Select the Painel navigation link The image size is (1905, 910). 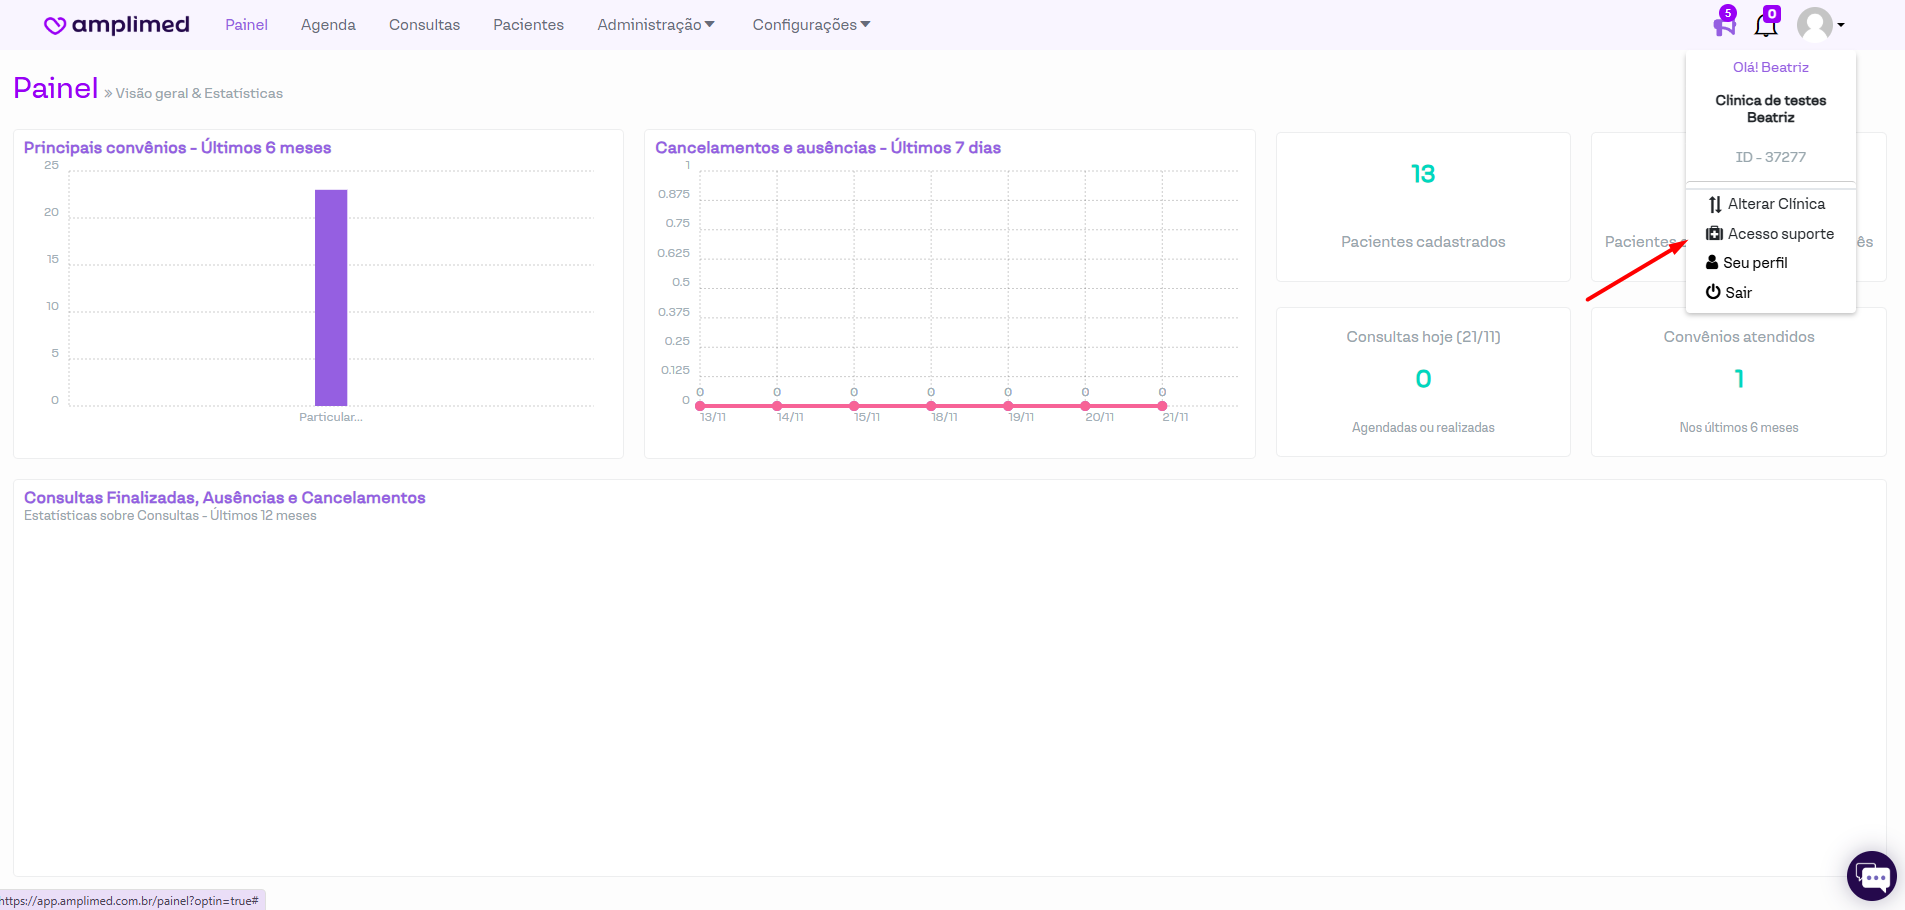point(246,25)
